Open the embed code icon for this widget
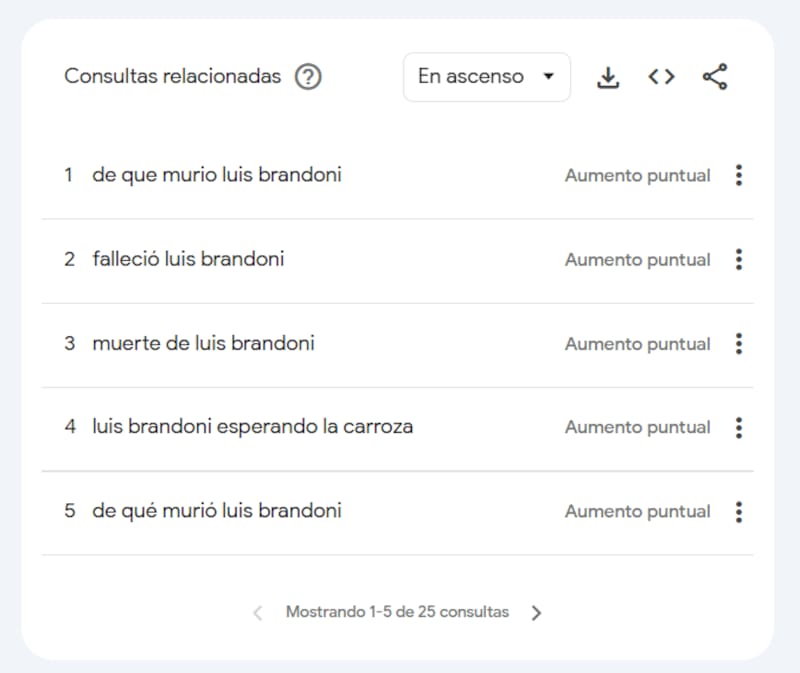800x673 pixels. tap(661, 76)
